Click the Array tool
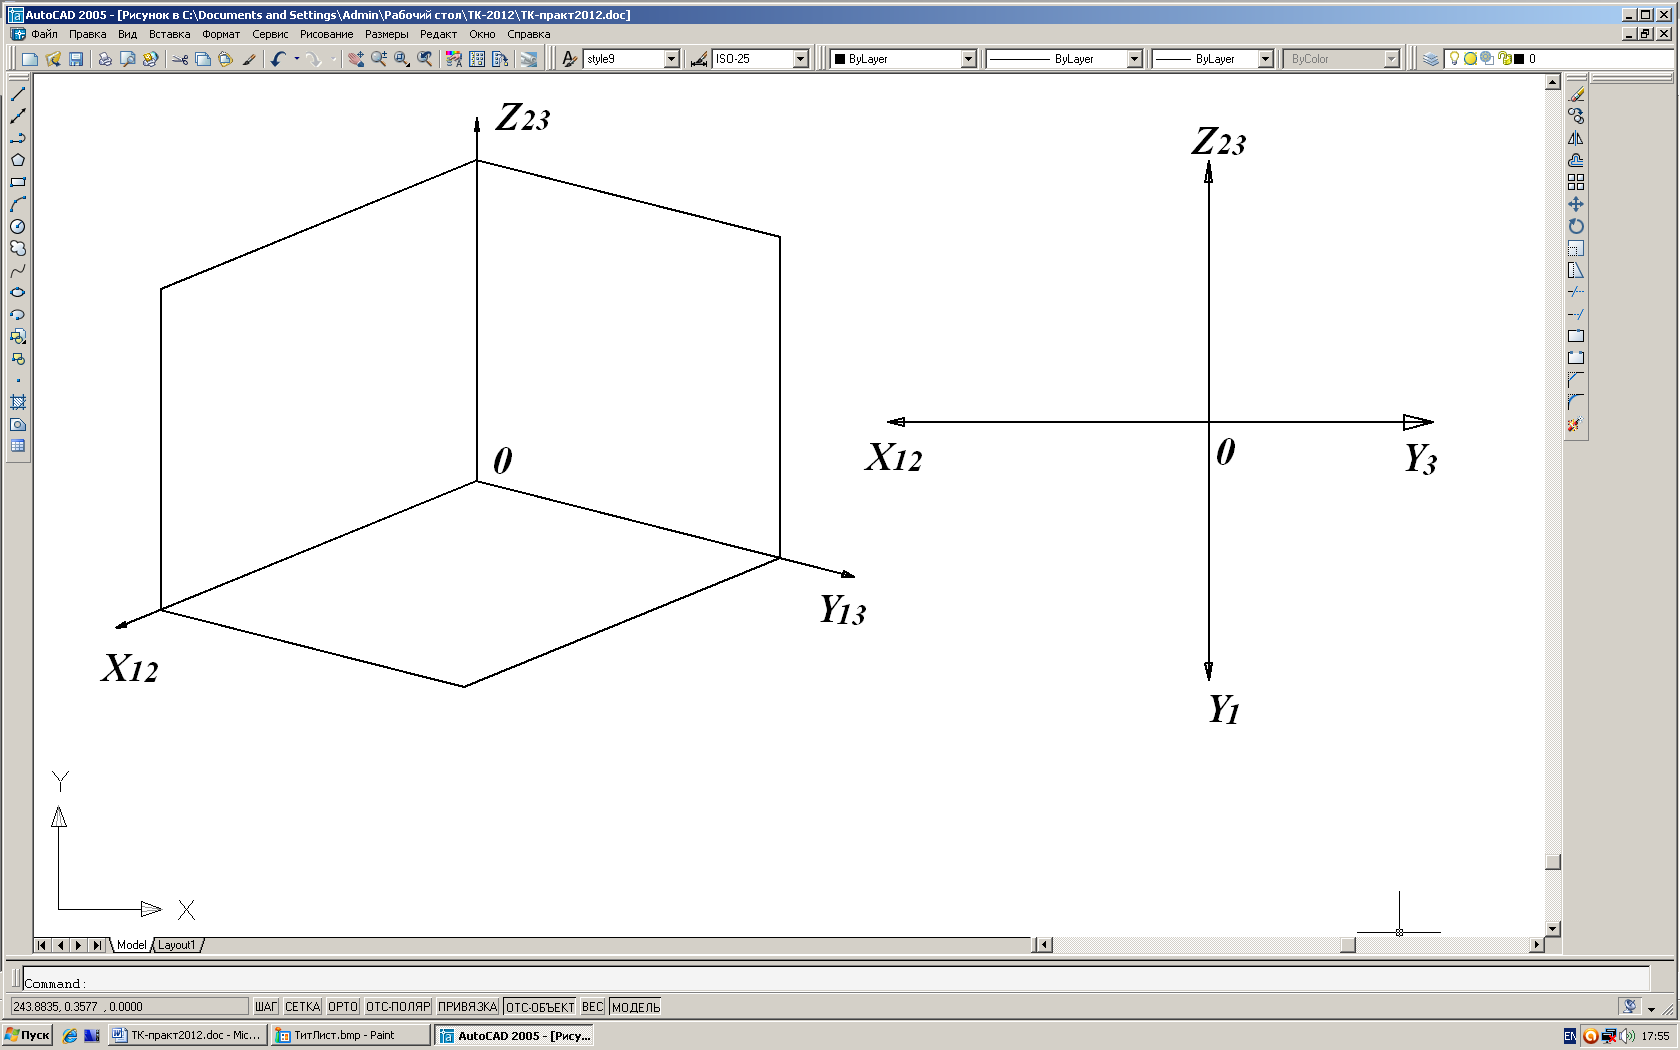Image resolution: width=1680 pixels, height=1050 pixels. click(1576, 182)
